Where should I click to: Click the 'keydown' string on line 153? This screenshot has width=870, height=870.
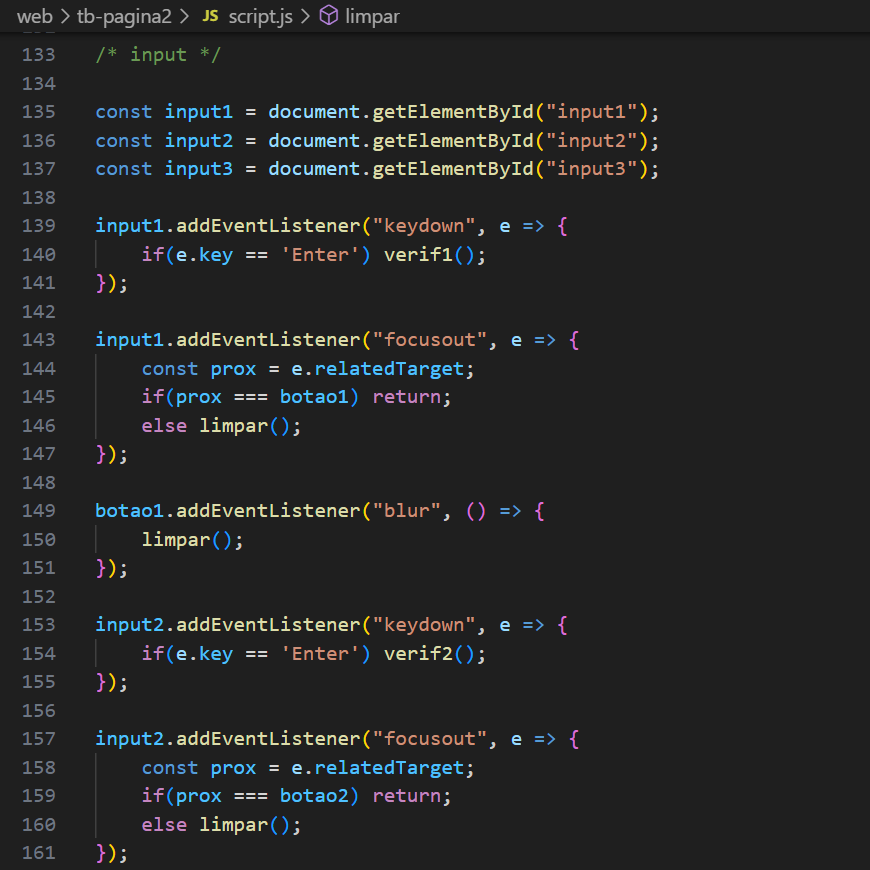[x=423, y=624]
